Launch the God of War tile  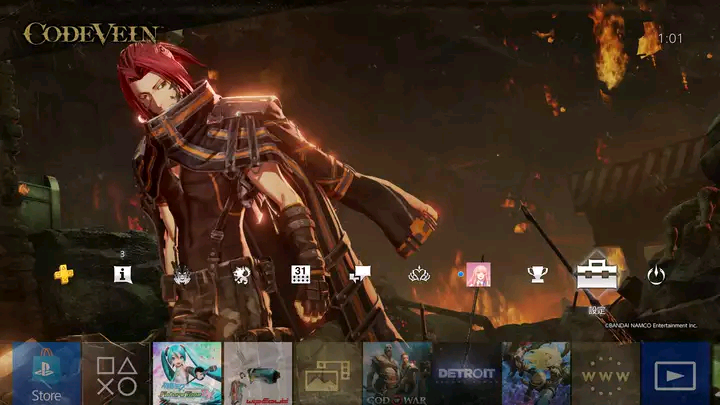tap(397, 373)
